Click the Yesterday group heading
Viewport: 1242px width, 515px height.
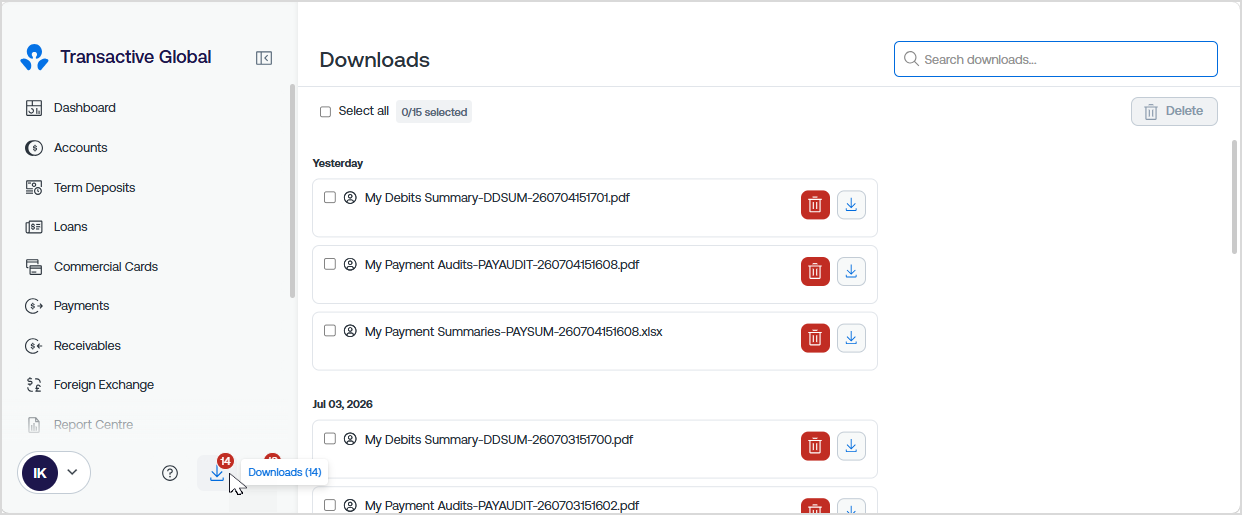click(x=338, y=163)
